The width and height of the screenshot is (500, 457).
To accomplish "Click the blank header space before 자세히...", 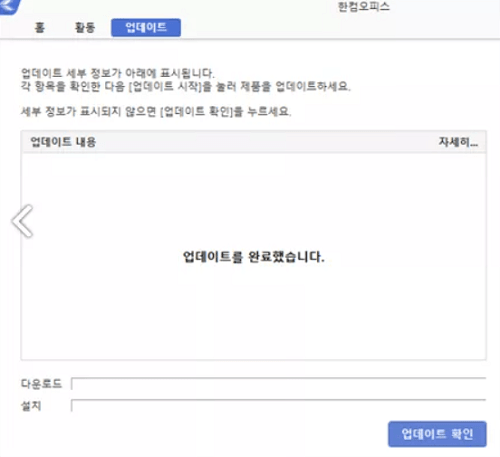I will pos(267,142).
